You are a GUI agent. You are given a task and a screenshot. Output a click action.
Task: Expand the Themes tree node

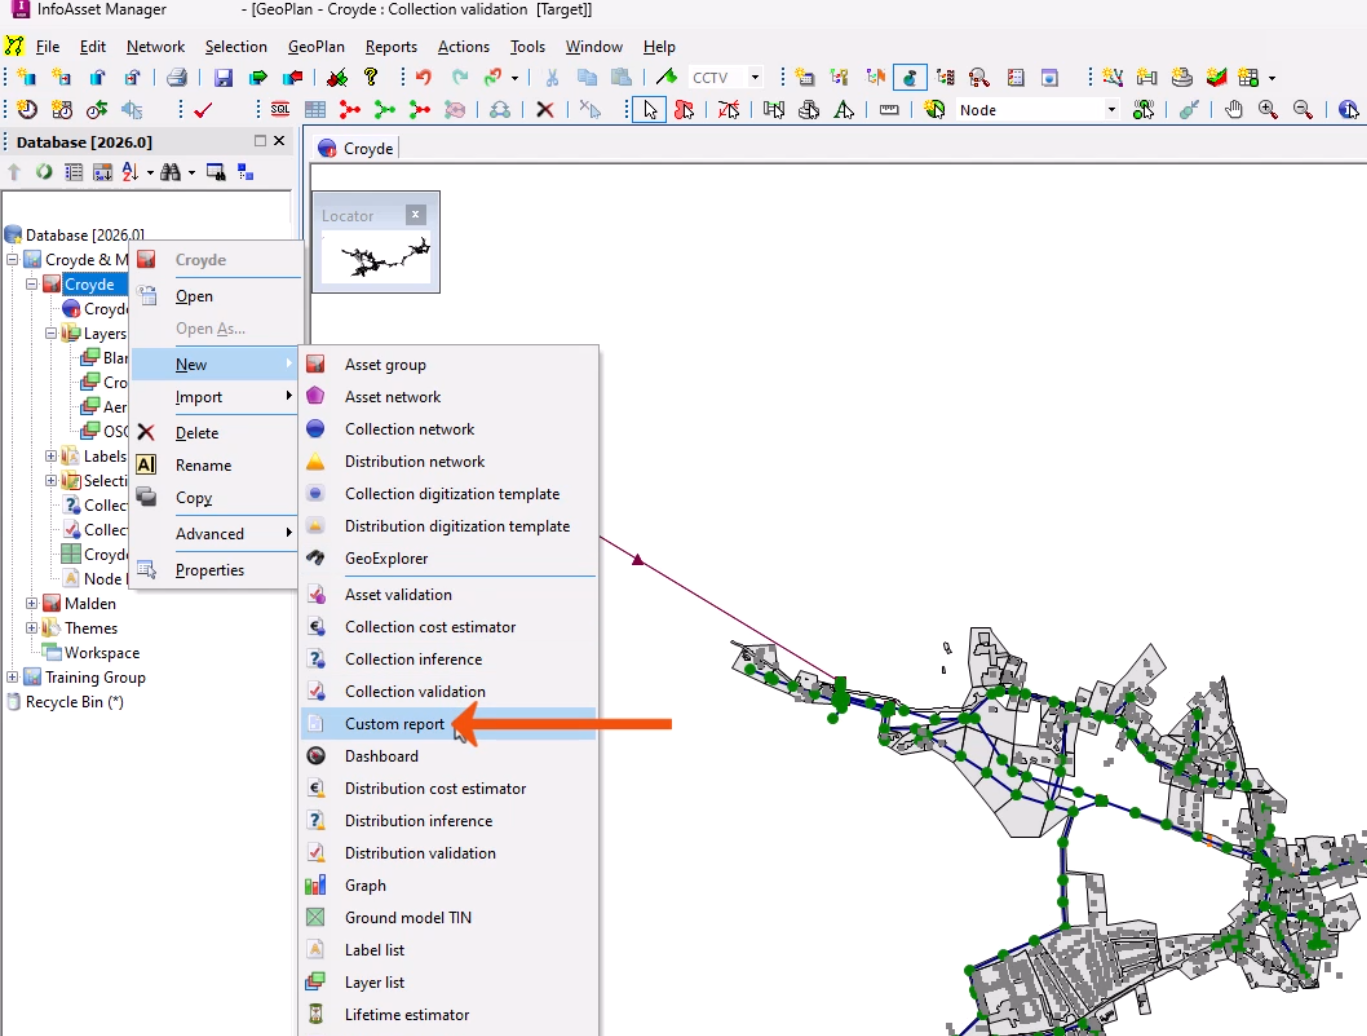click(31, 628)
